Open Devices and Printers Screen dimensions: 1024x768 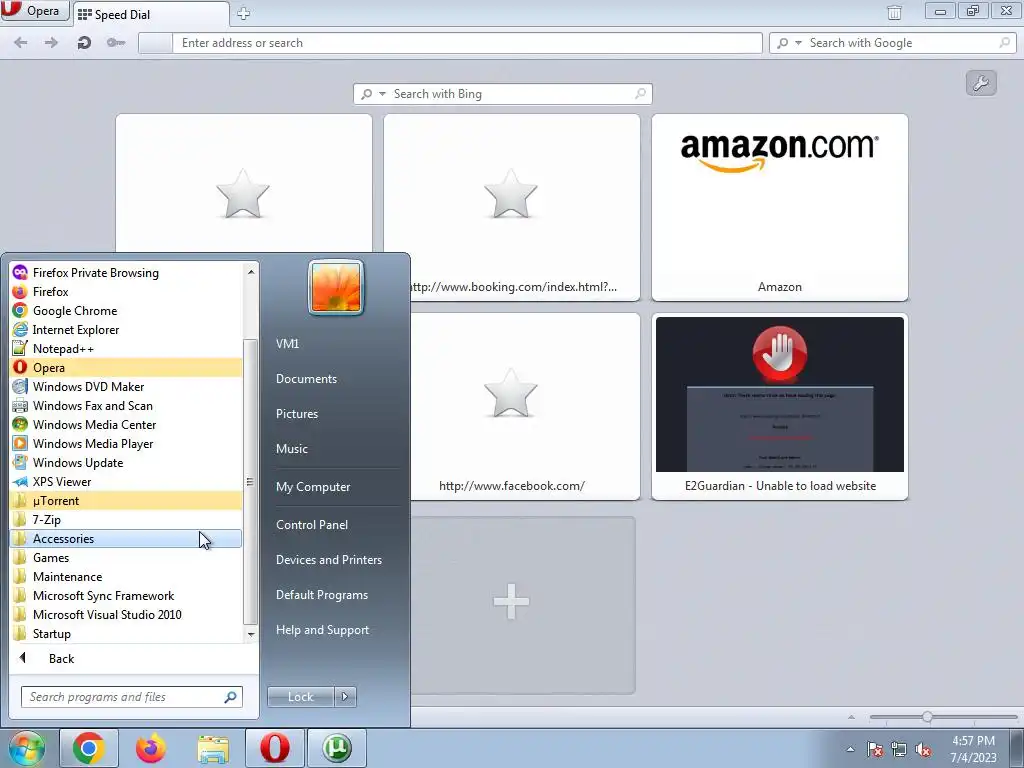(x=328, y=560)
